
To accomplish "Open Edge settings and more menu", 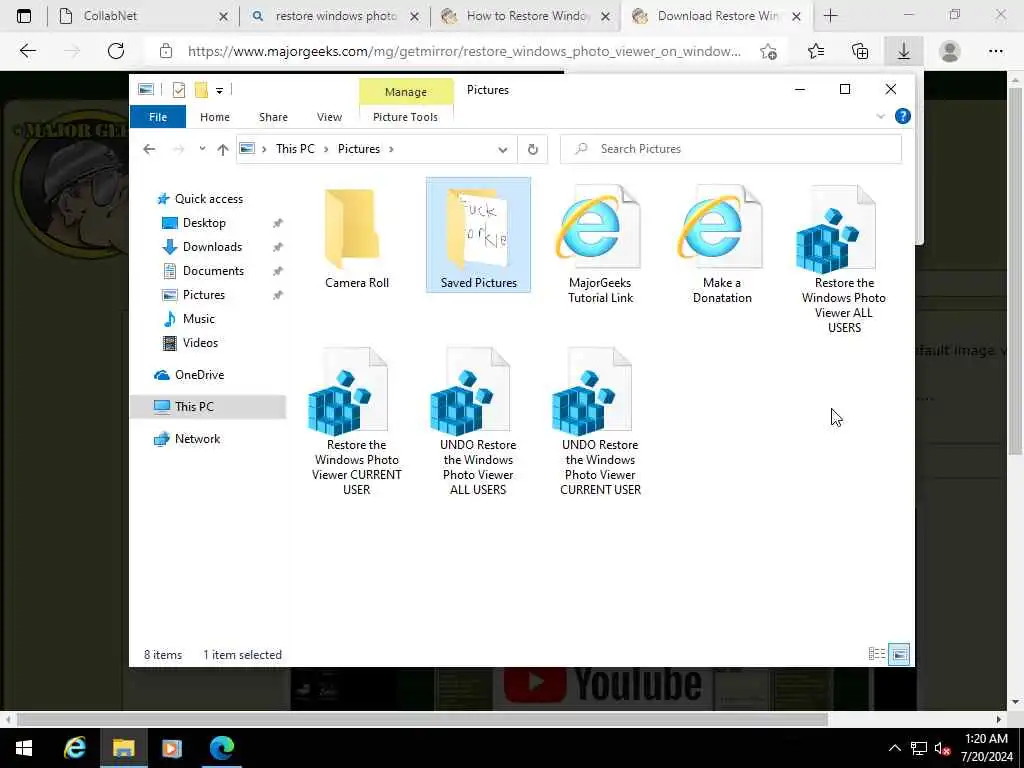I will pyautogui.click(x=995, y=51).
